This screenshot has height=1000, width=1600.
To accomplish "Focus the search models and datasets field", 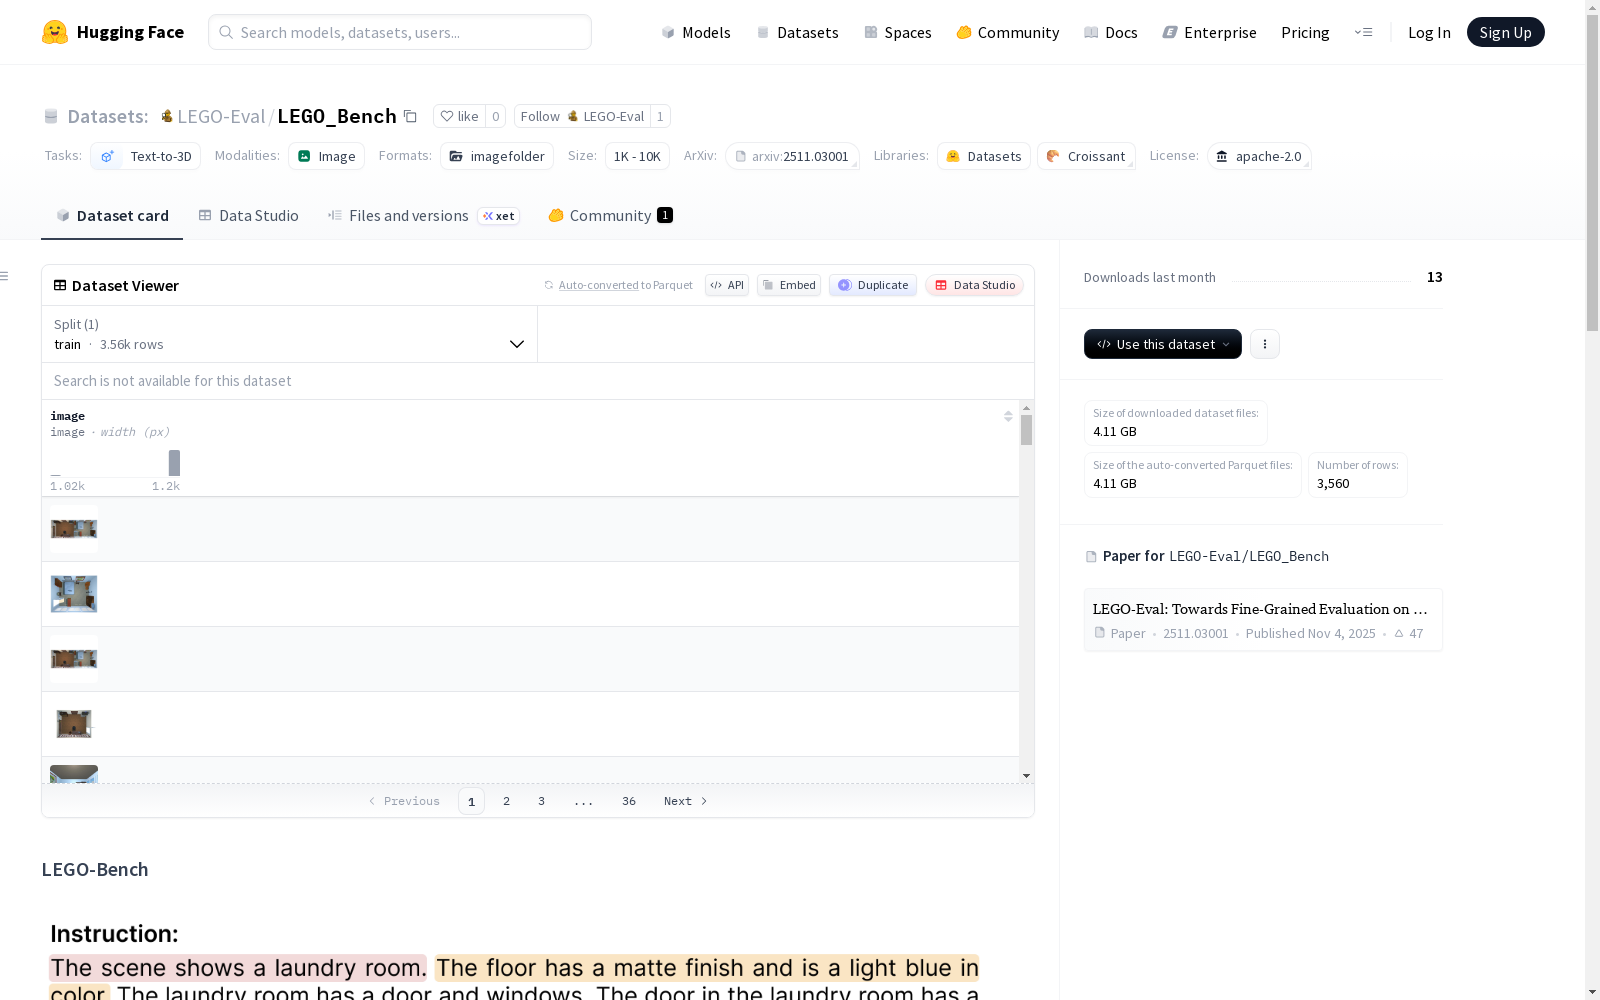I will [400, 32].
